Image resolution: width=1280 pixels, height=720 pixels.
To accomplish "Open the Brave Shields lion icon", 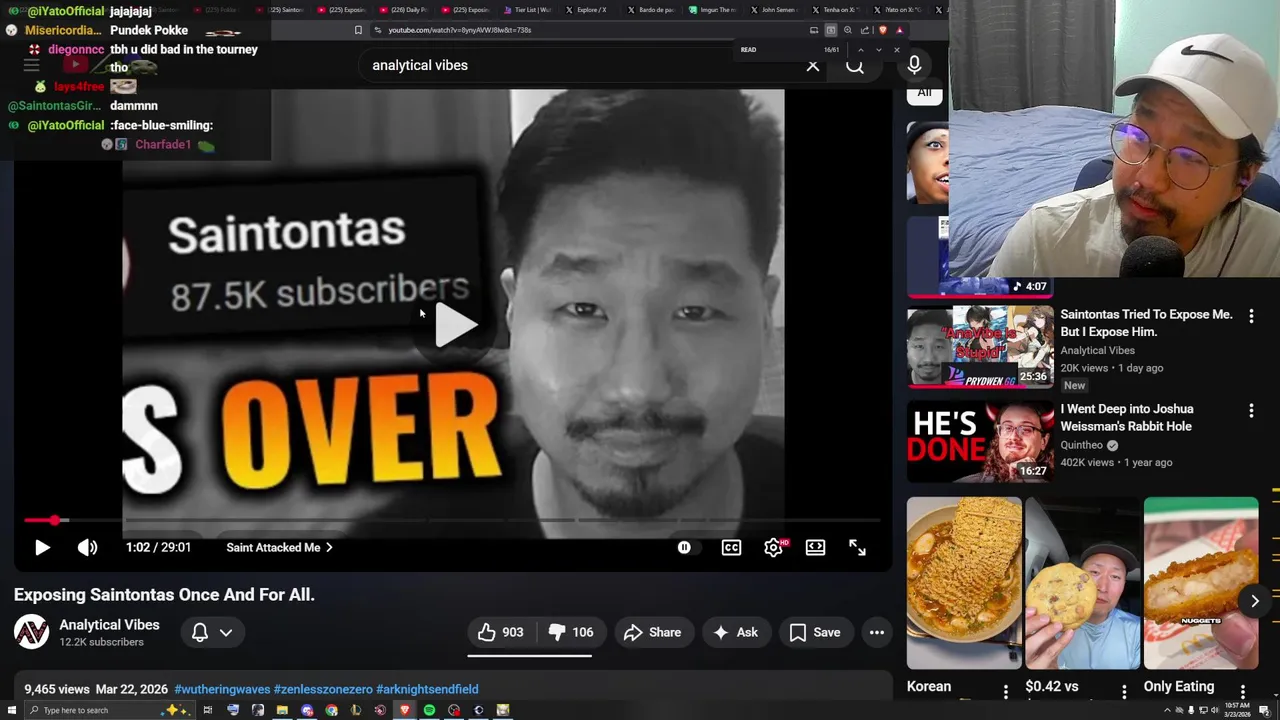I will [x=883, y=30].
